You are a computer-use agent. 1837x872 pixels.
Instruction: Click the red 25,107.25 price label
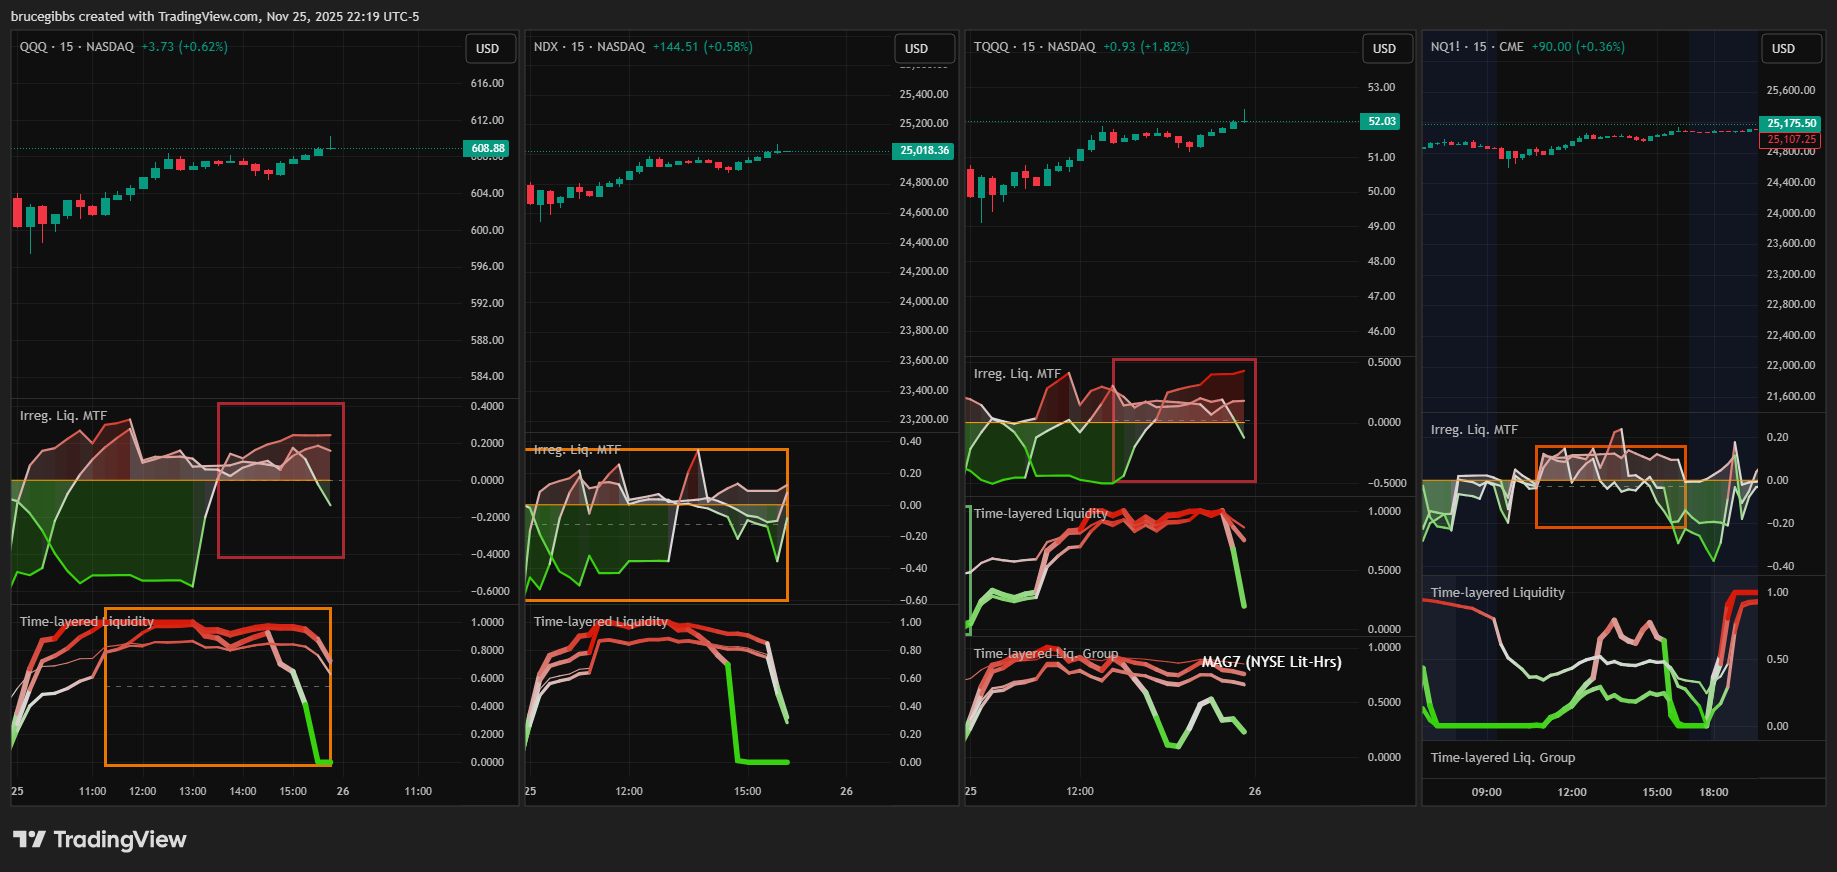(1791, 140)
